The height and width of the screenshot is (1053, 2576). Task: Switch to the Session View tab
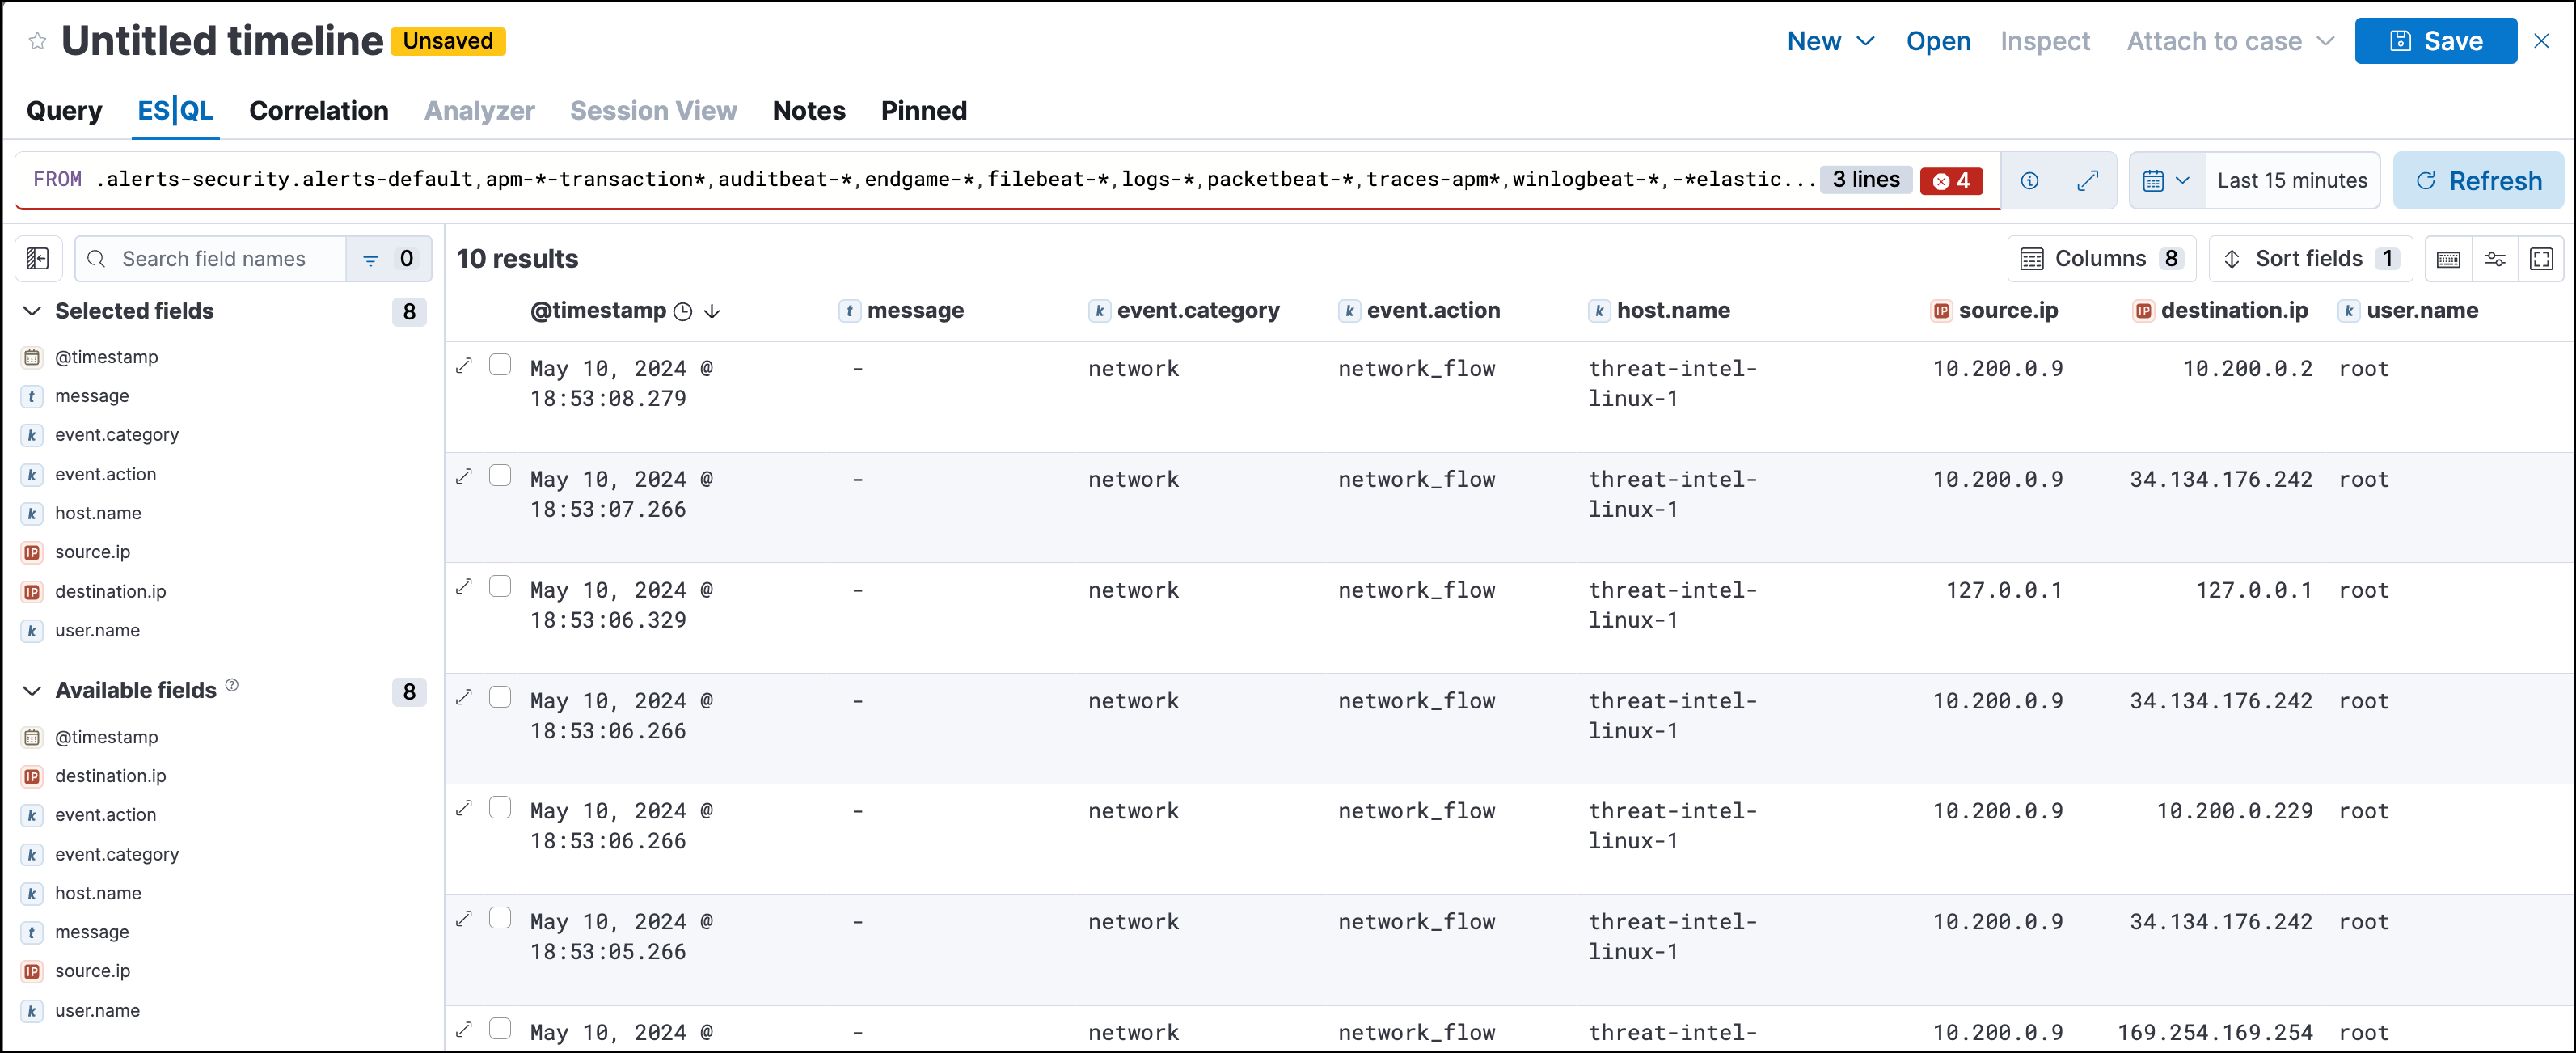(x=652, y=110)
